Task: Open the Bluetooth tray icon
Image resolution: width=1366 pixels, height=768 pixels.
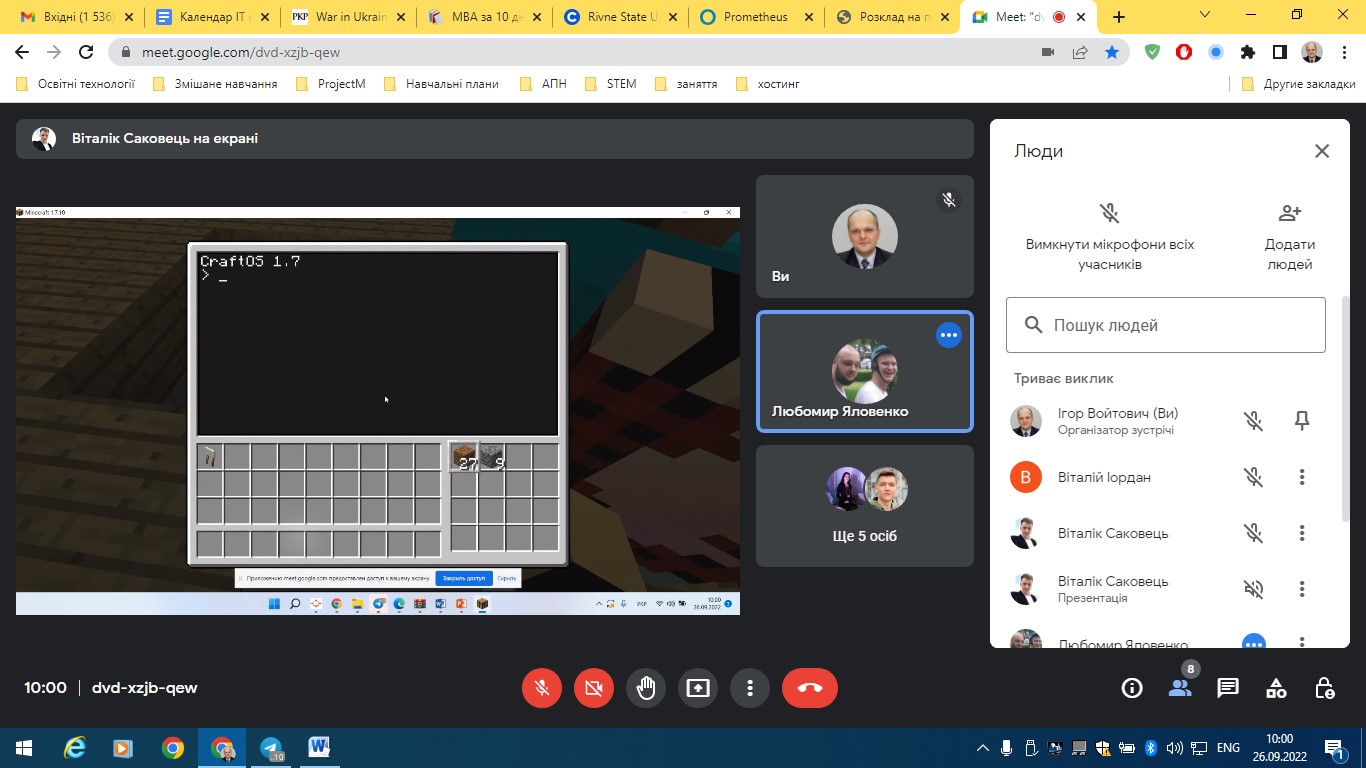Action: [1151, 748]
